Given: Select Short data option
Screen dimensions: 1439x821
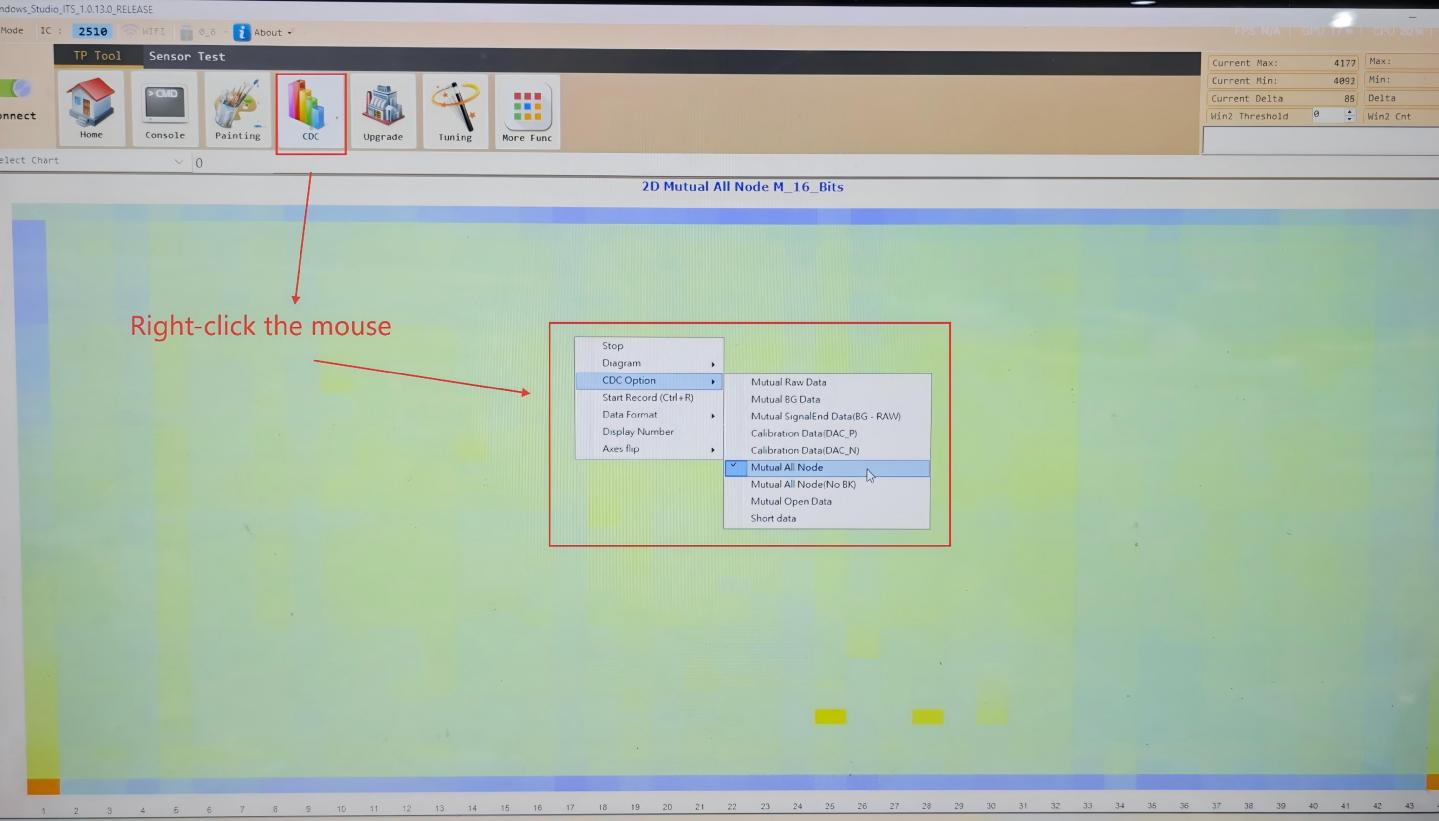Looking at the screenshot, I should pyautogui.click(x=827, y=519).
